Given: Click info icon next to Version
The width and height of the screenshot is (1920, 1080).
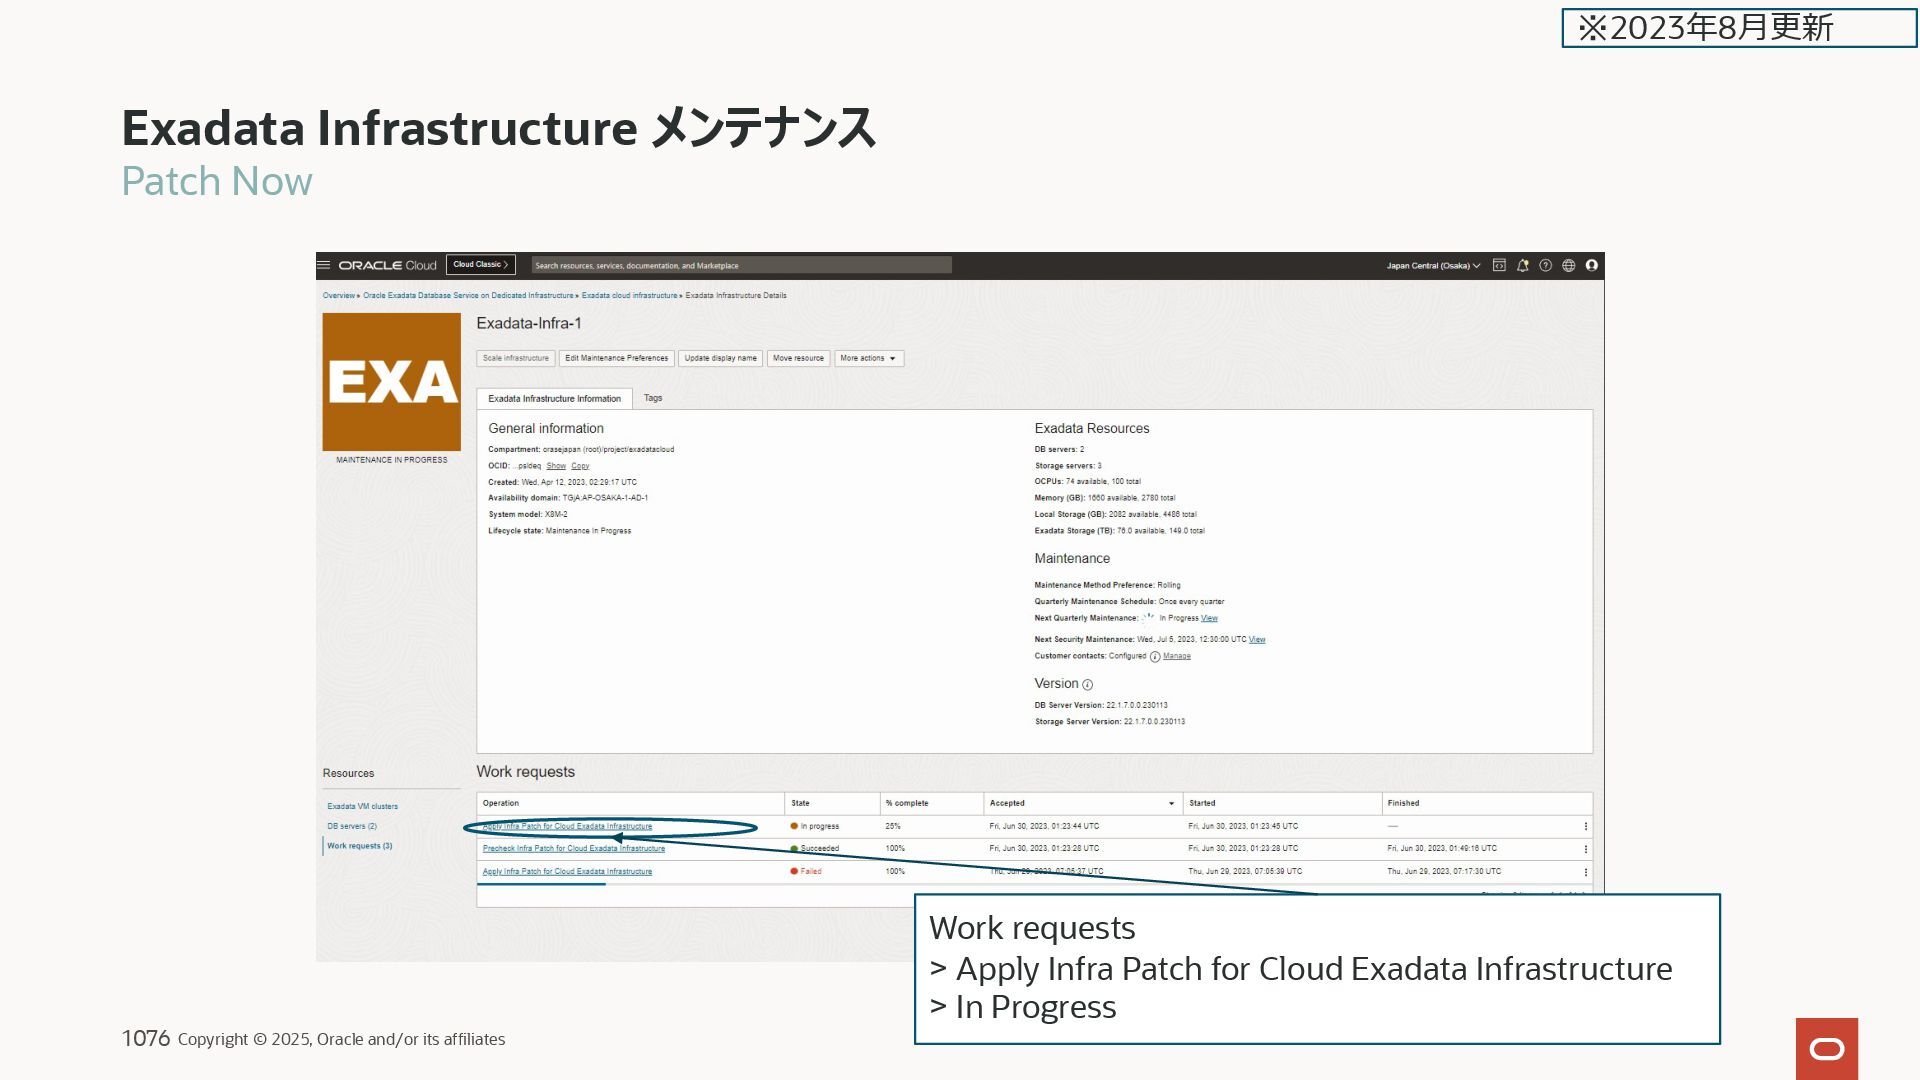Looking at the screenshot, I should point(1087,685).
